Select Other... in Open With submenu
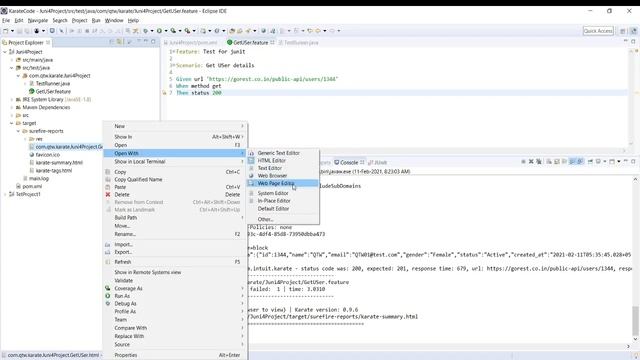The width and height of the screenshot is (640, 360). pos(283,219)
